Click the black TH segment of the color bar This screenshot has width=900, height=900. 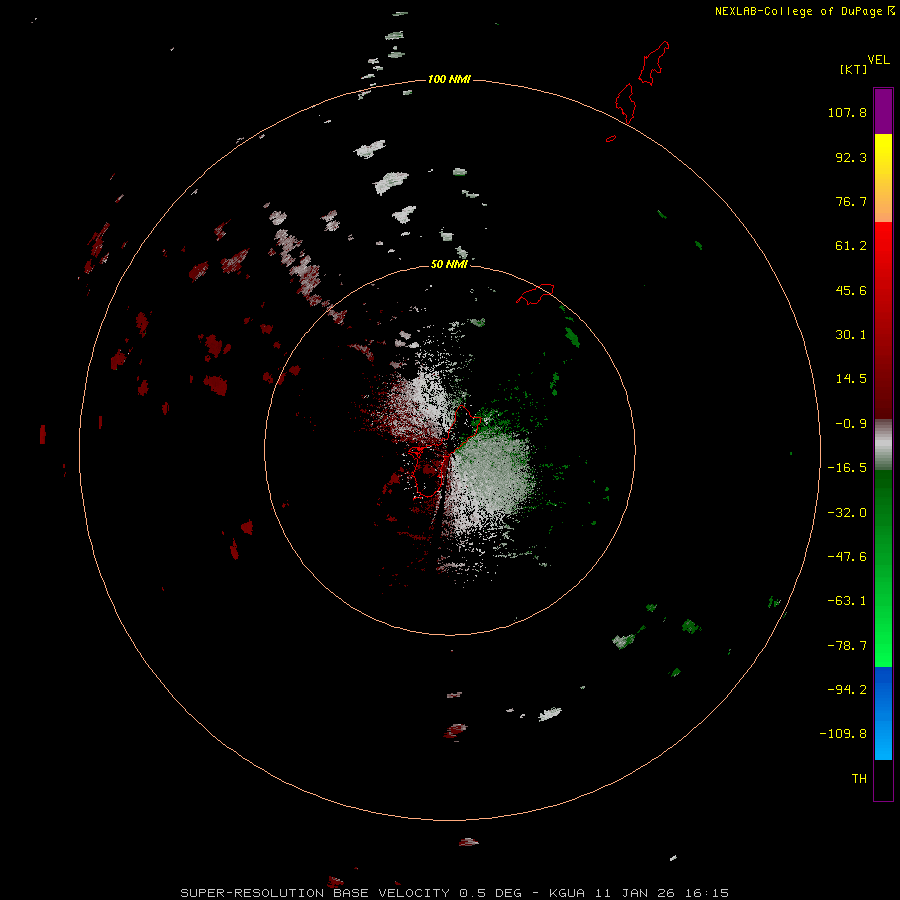click(883, 779)
